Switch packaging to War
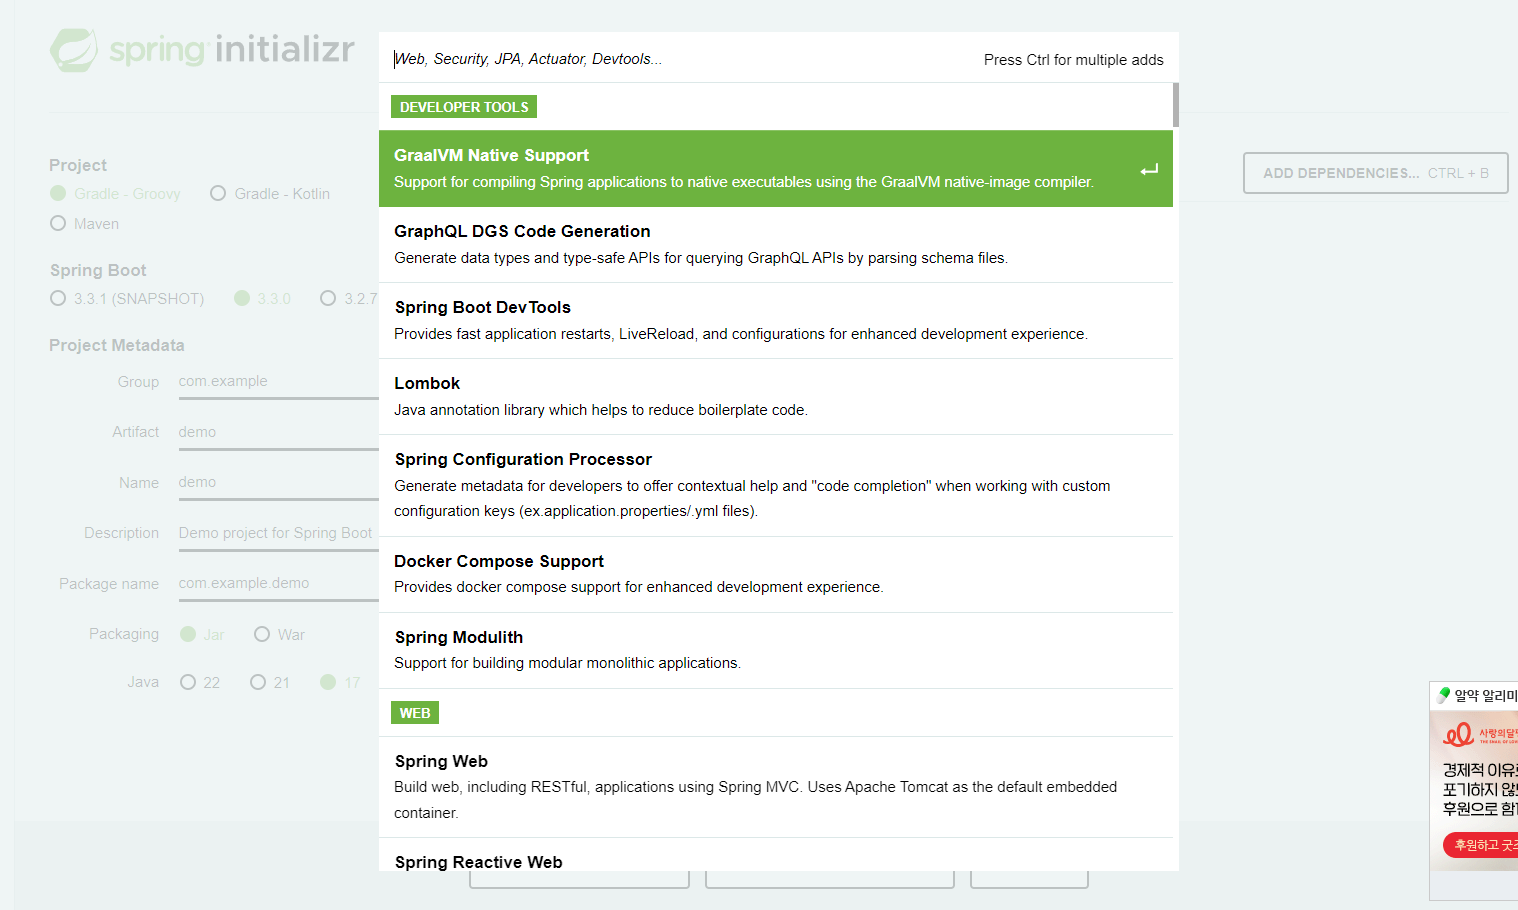The image size is (1518, 910). (x=261, y=633)
